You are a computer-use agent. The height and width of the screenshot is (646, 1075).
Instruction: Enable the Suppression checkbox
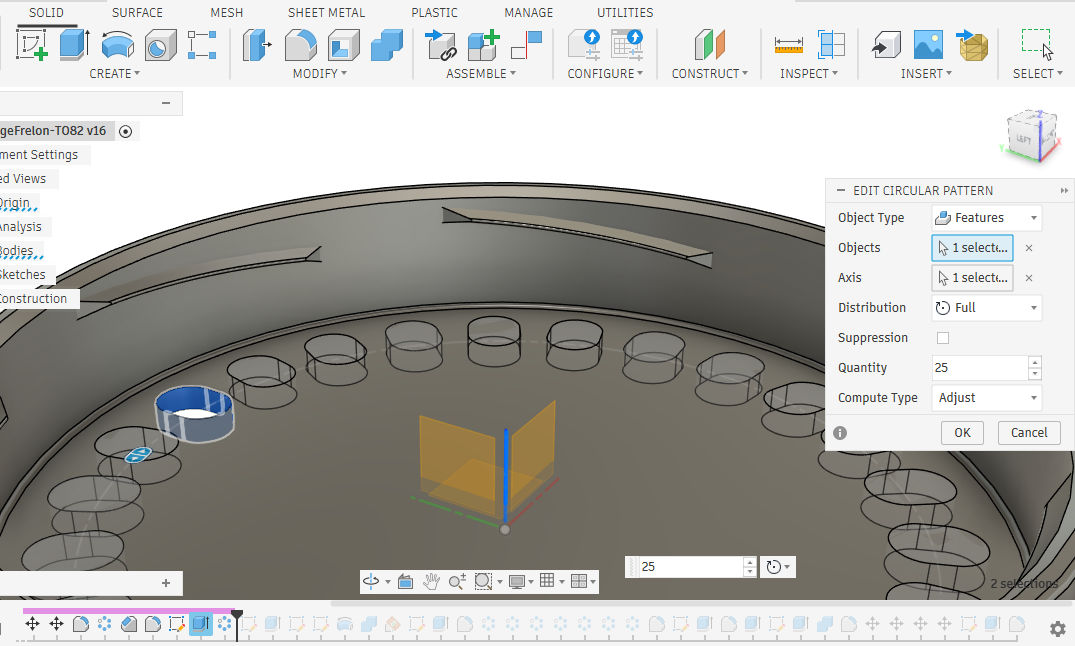click(x=942, y=338)
